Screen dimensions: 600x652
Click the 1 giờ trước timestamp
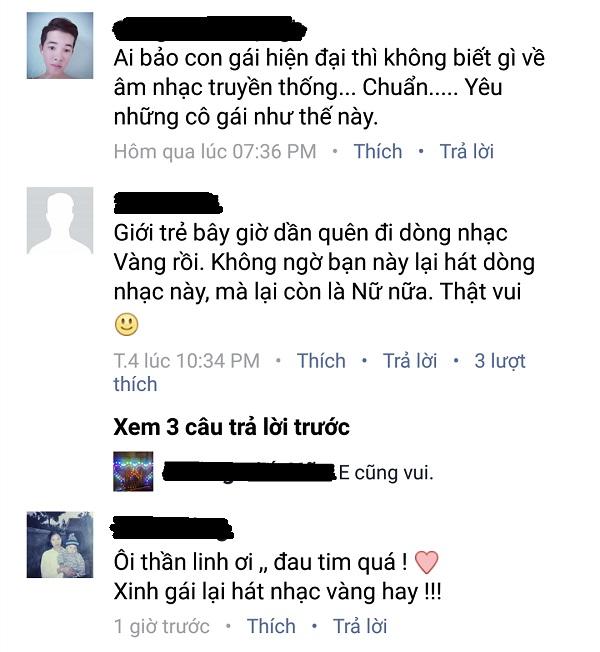[162, 626]
